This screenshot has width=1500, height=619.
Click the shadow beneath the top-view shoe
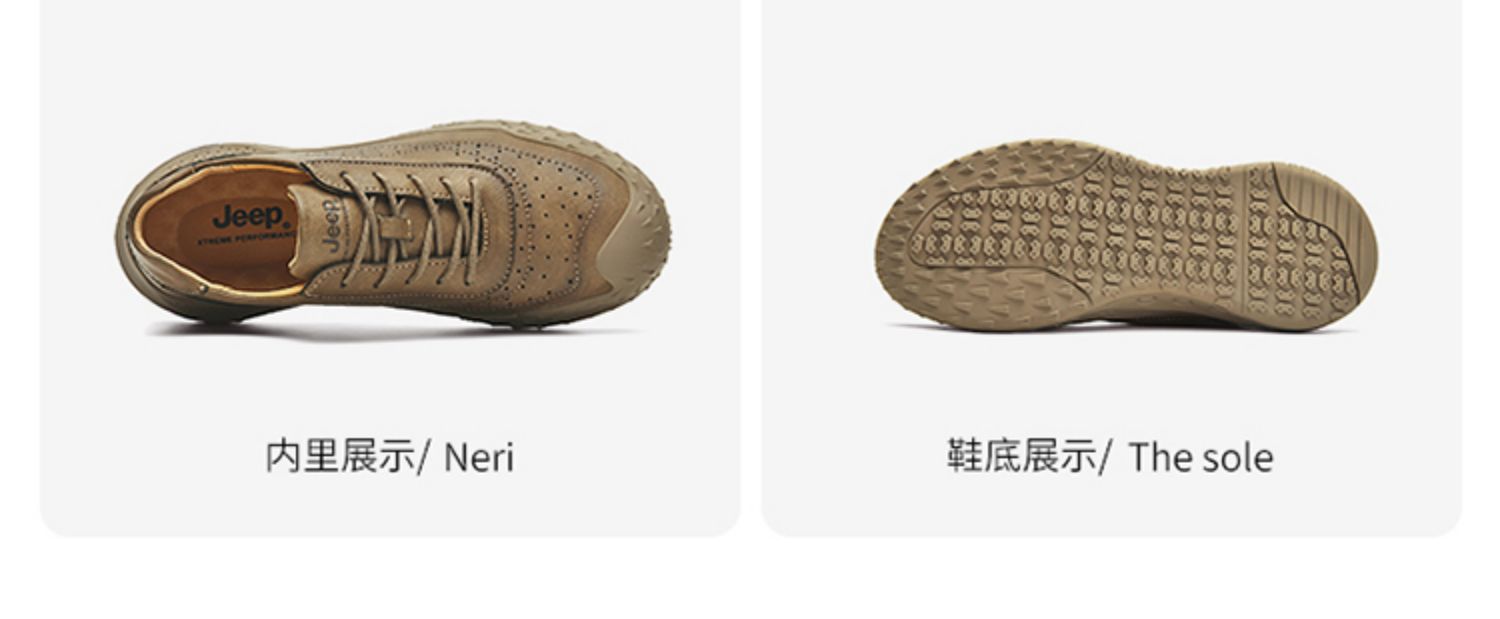(390, 328)
